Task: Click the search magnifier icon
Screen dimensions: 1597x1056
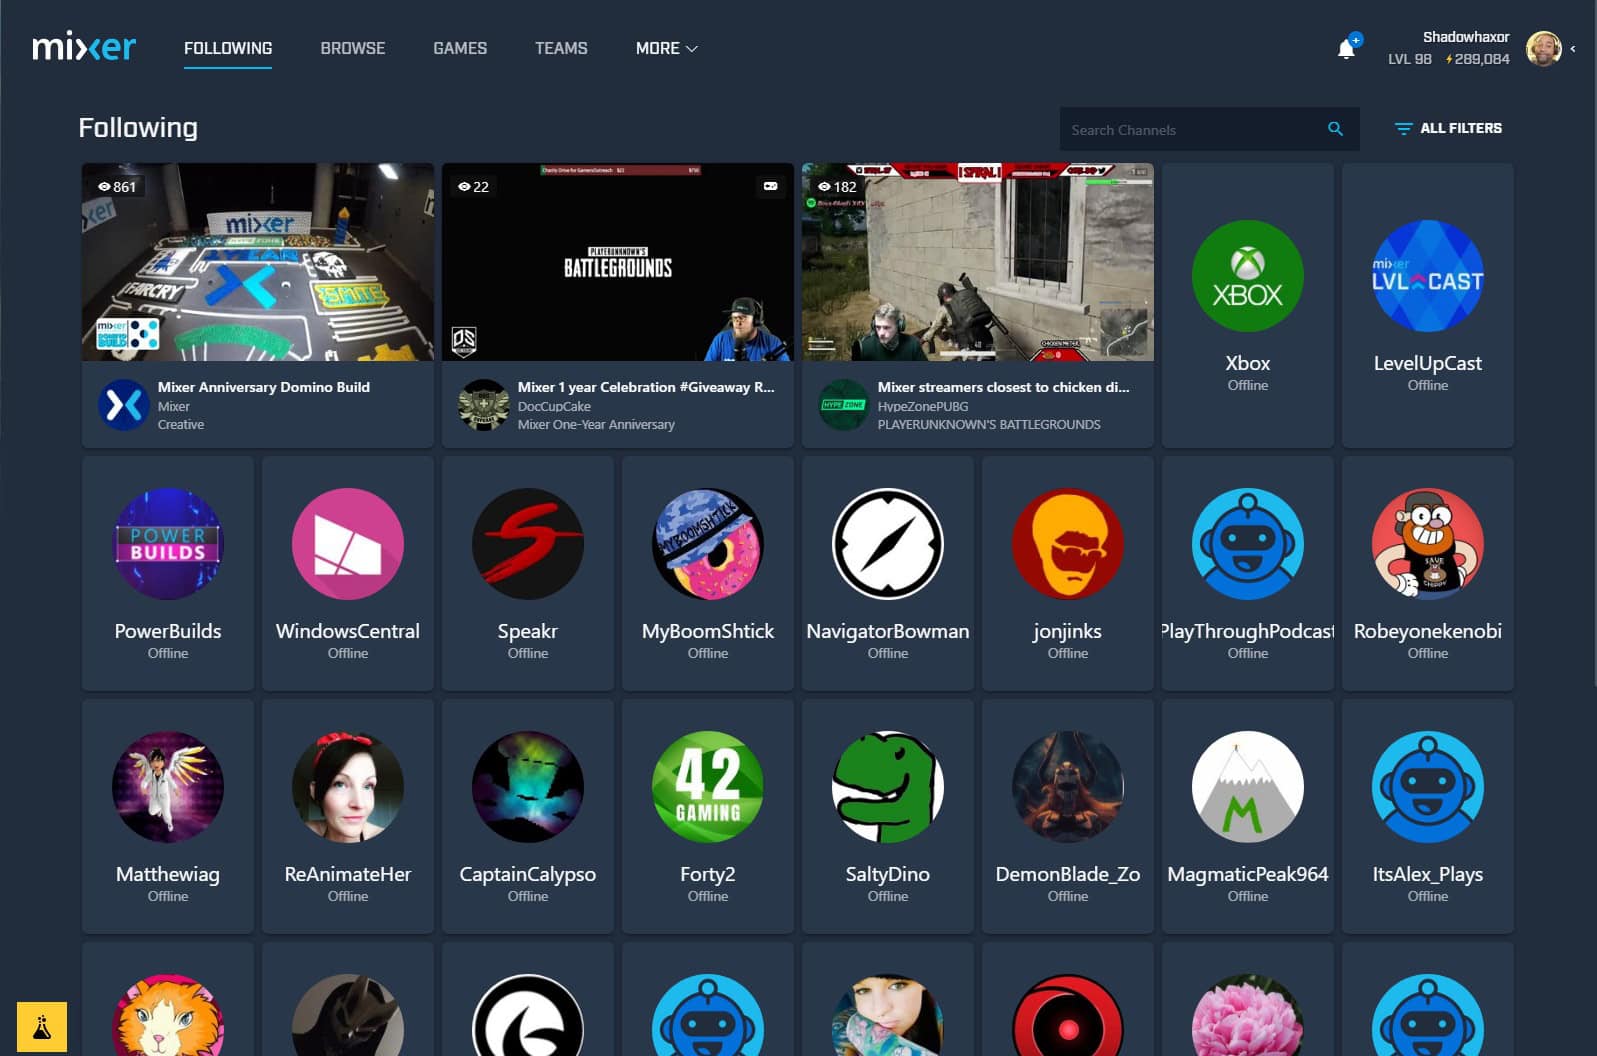Action: [1335, 129]
